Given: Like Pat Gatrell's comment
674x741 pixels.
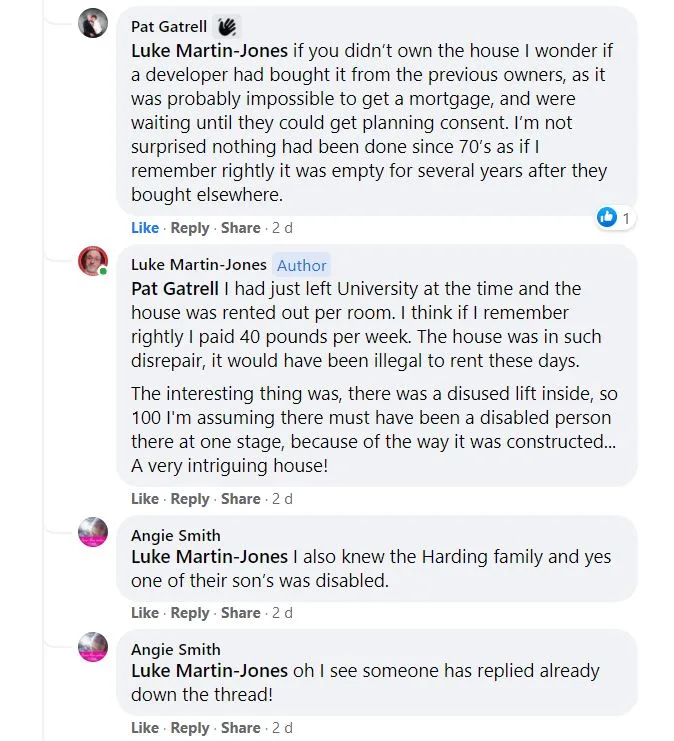Looking at the screenshot, I should coord(145,228).
